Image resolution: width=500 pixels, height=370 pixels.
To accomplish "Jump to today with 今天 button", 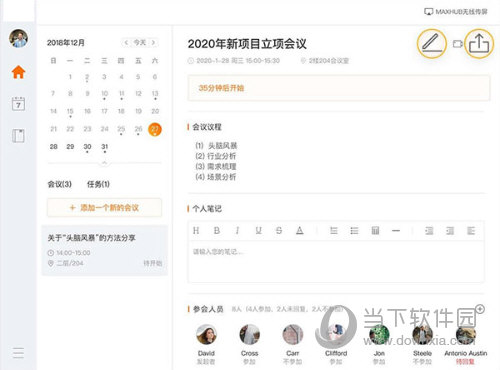I will tap(140, 43).
